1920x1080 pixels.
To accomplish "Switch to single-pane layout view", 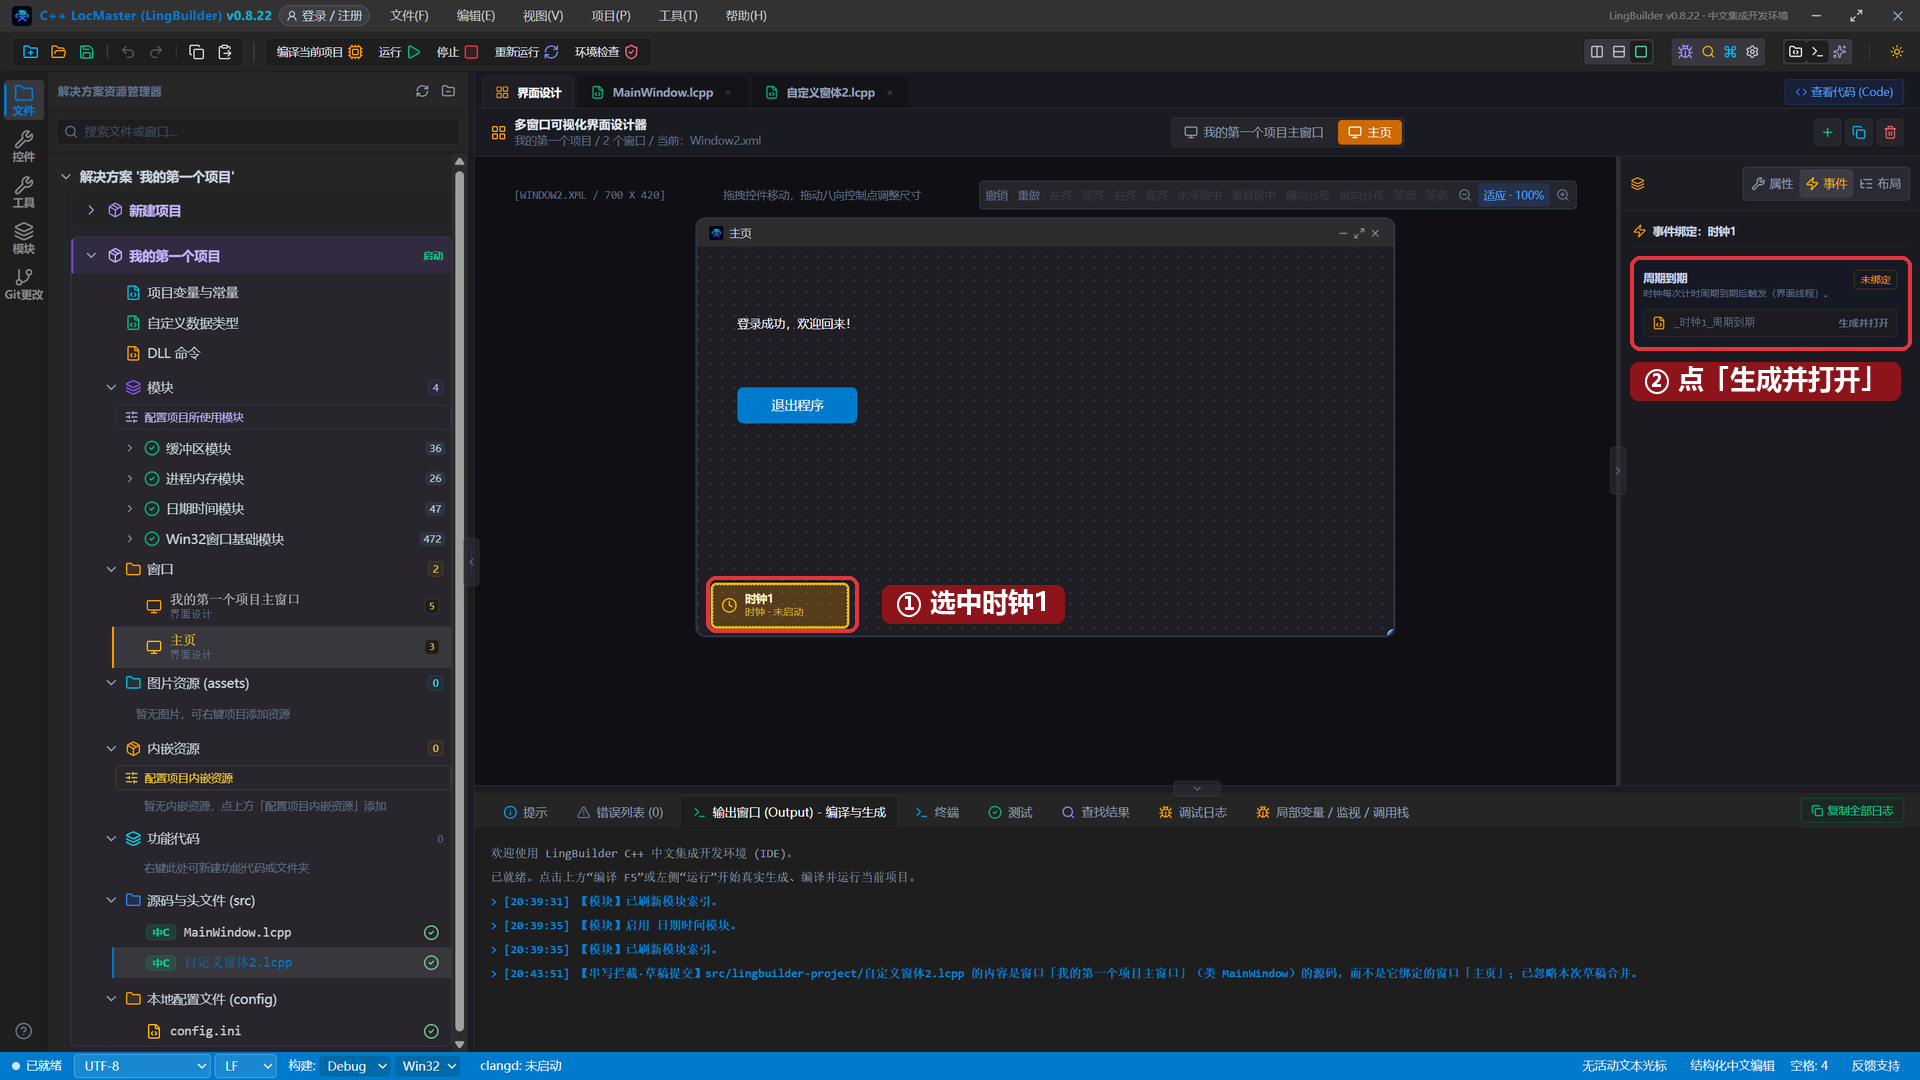I will tap(1641, 52).
